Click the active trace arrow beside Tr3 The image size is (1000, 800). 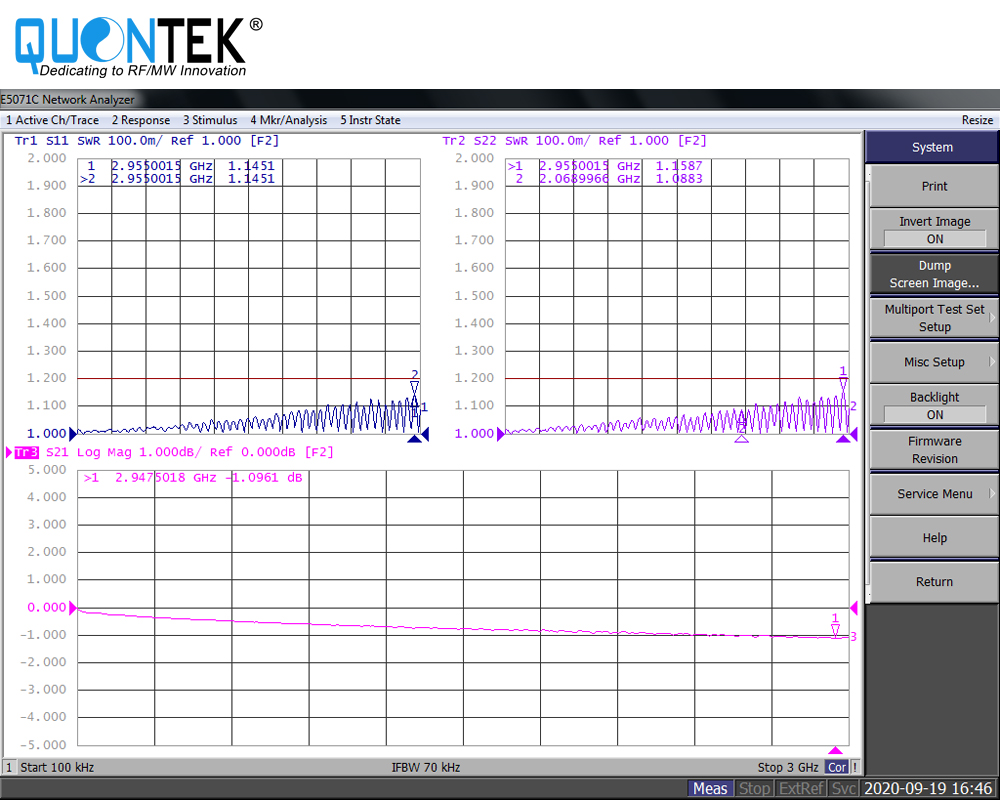9,452
